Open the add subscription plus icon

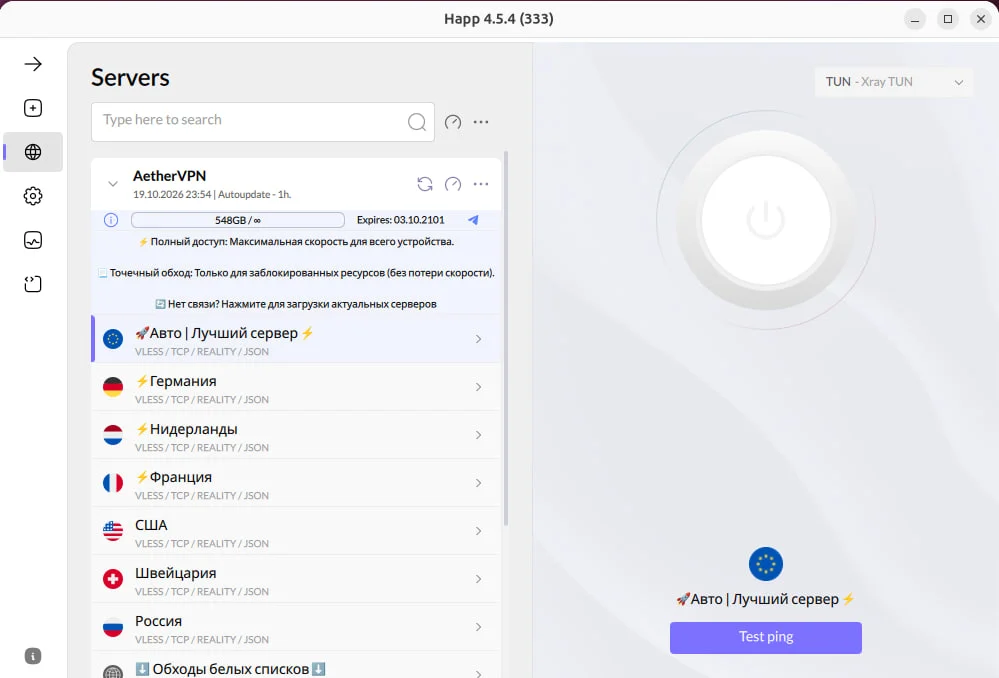[33, 108]
